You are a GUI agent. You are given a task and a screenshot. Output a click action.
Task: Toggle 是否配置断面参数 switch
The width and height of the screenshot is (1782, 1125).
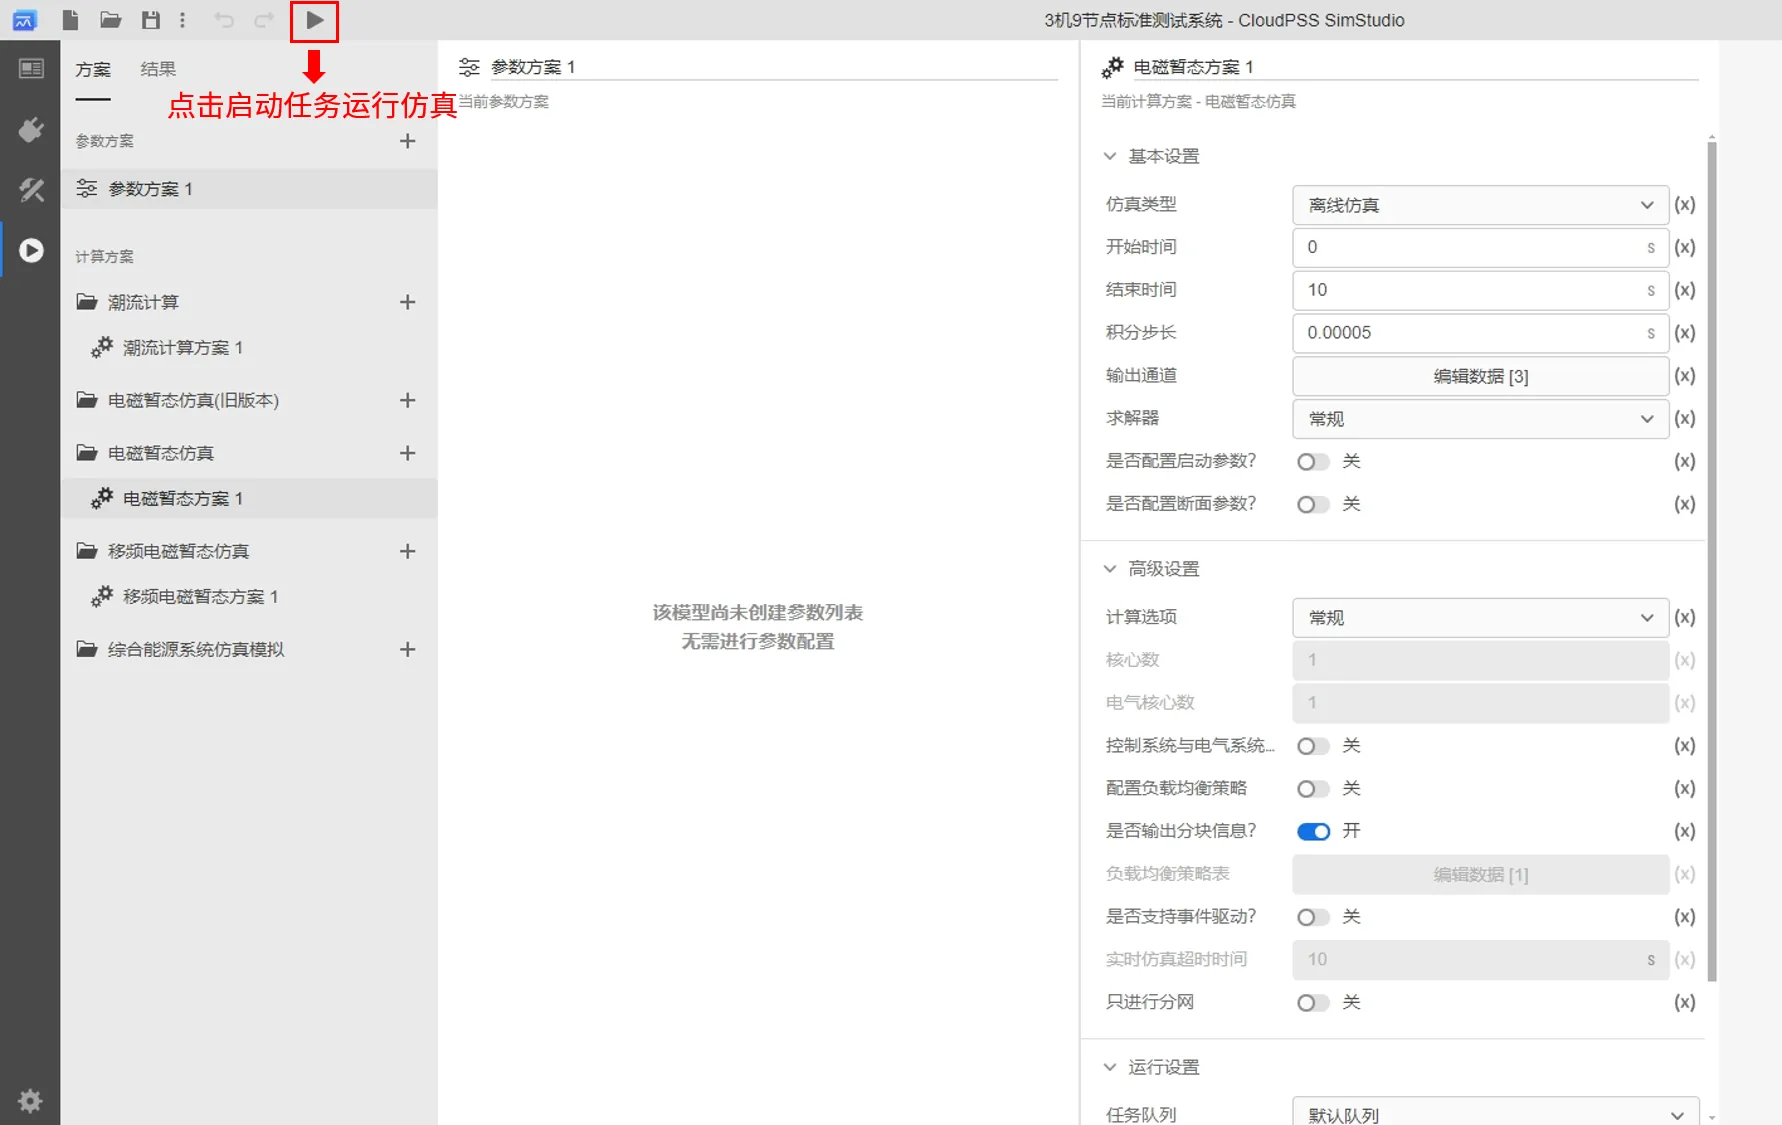(x=1313, y=505)
